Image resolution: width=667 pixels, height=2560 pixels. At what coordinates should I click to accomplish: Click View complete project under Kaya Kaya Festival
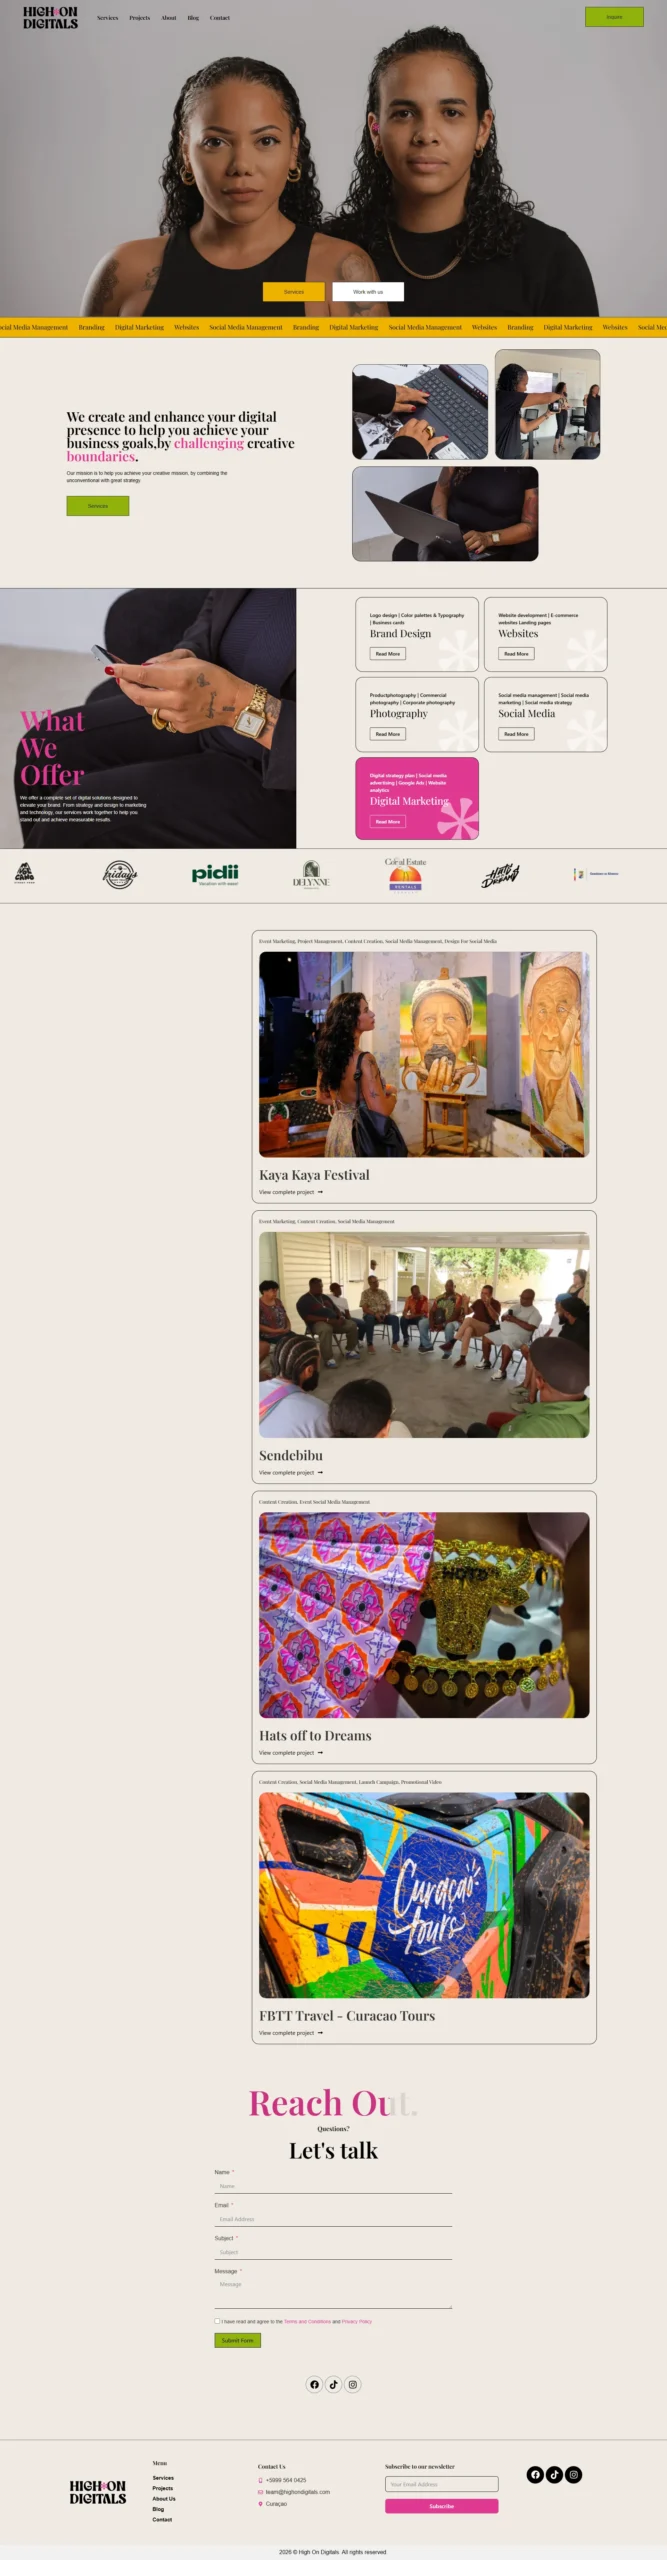tap(291, 1192)
